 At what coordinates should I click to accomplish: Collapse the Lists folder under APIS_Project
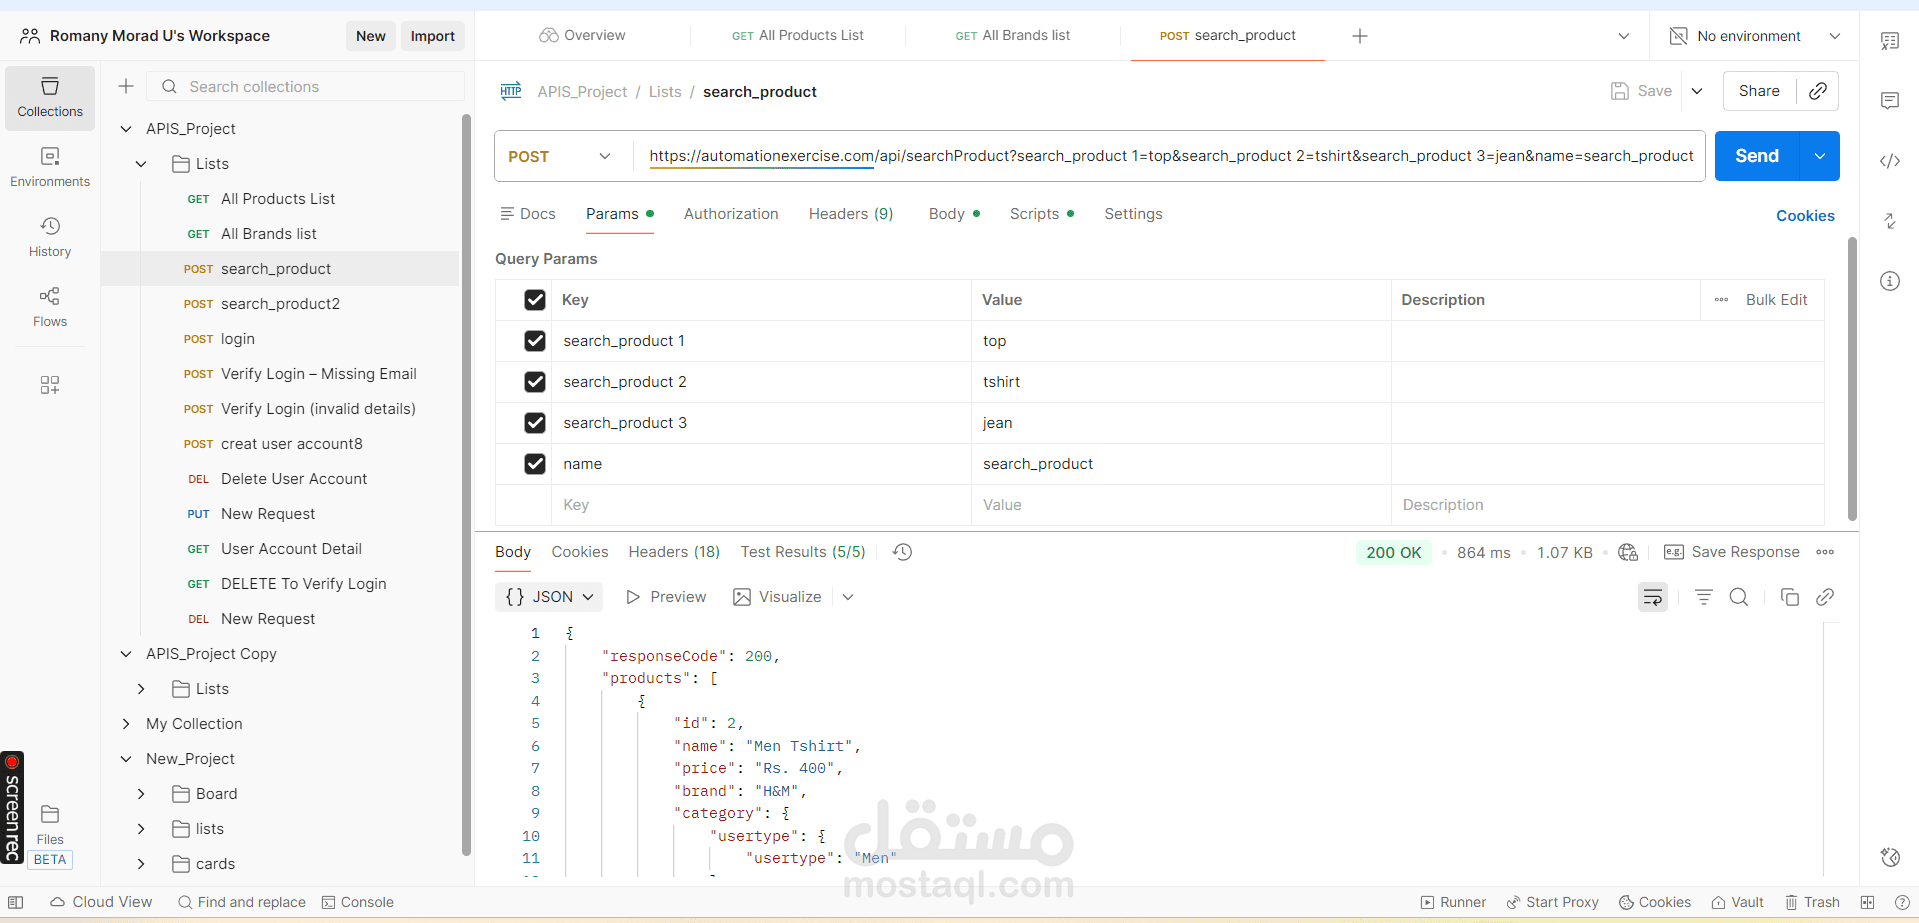[141, 164]
